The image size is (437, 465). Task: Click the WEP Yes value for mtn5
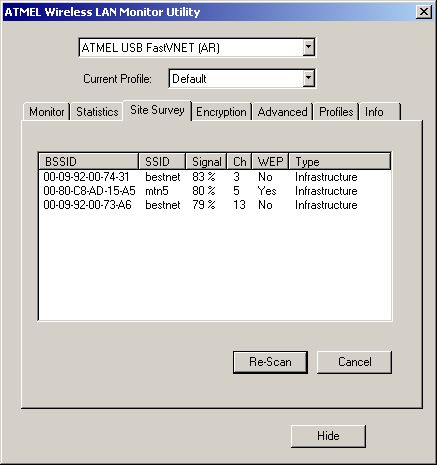pyautogui.click(x=267, y=191)
